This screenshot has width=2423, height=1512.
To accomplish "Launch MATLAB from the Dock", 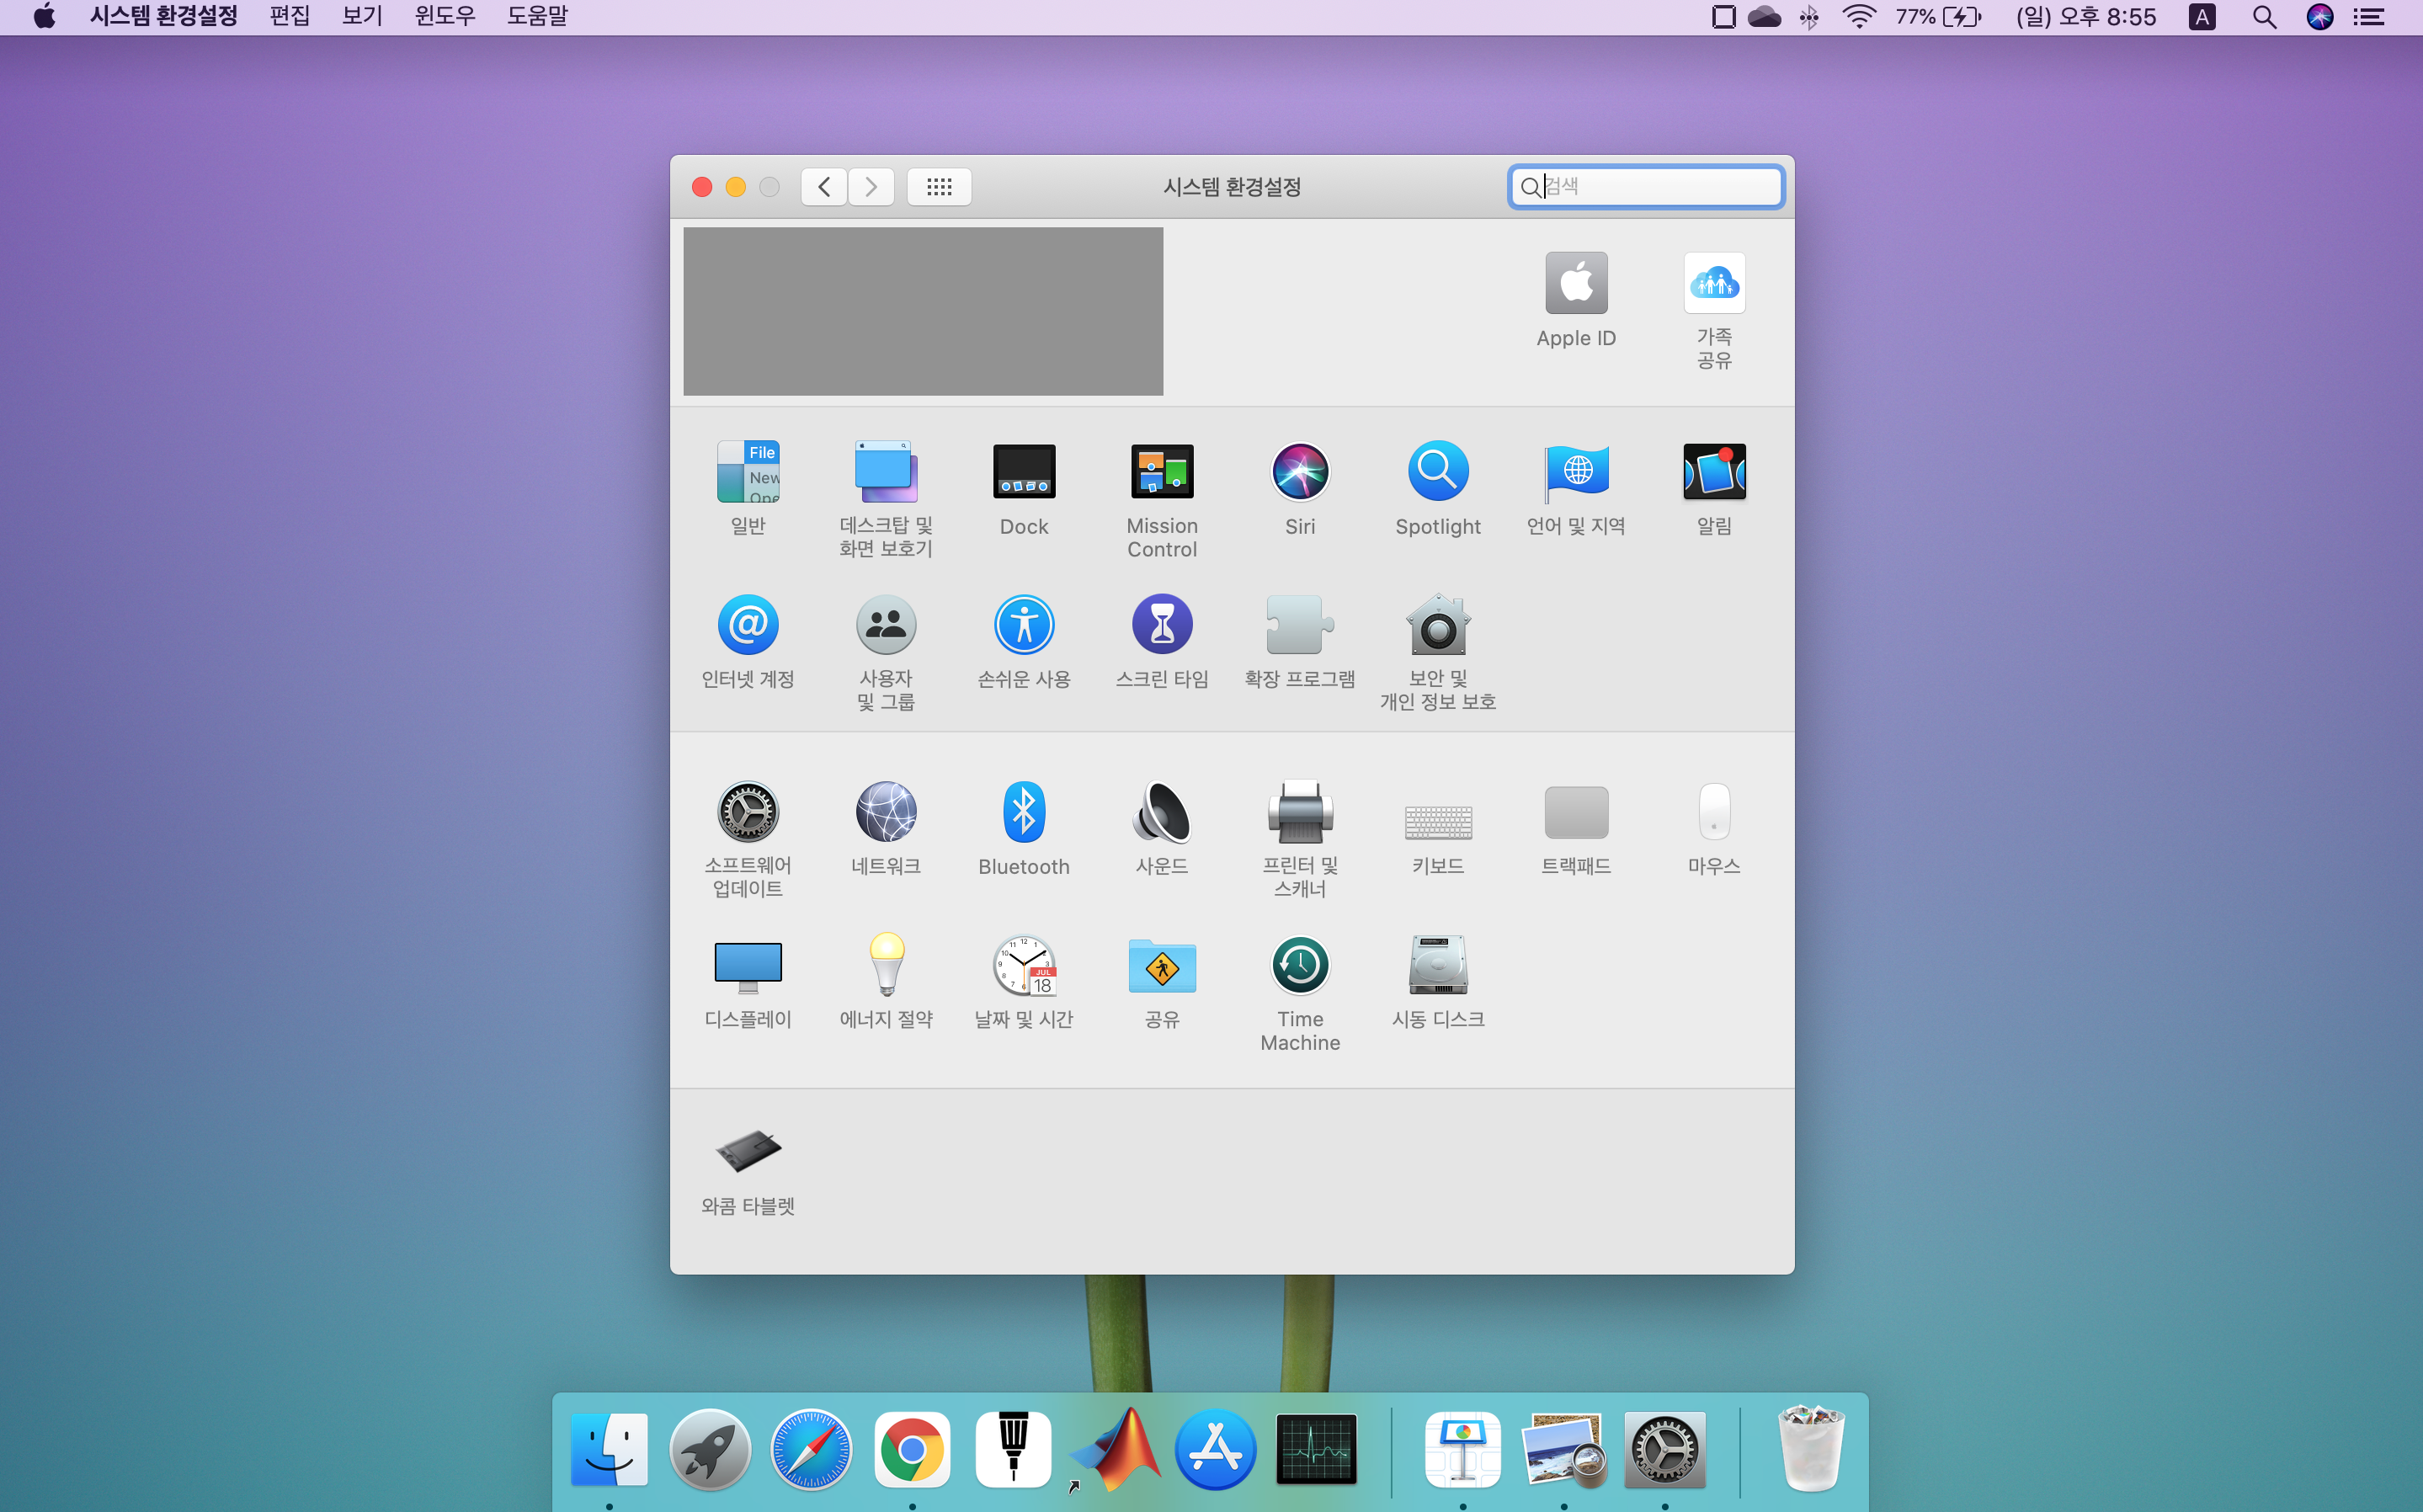I will click(x=1114, y=1449).
